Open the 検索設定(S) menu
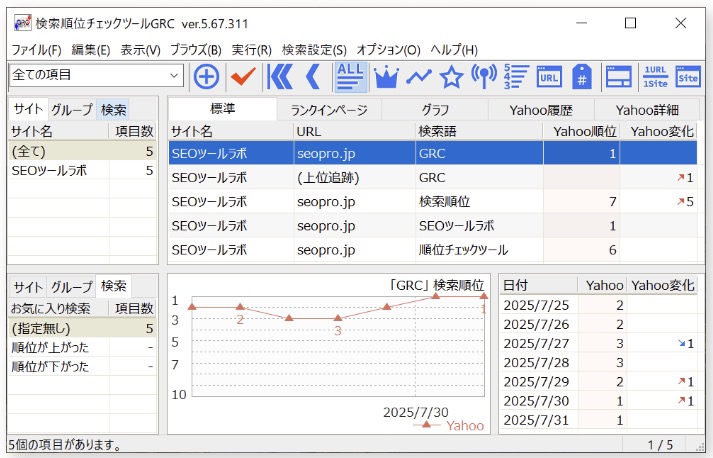The width and height of the screenshot is (713, 458). click(x=314, y=49)
